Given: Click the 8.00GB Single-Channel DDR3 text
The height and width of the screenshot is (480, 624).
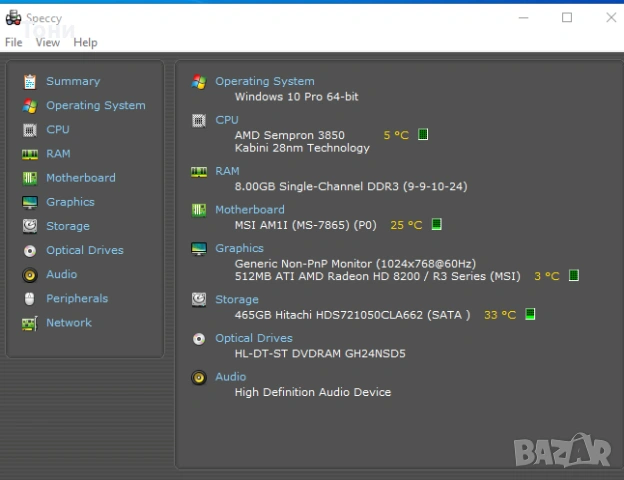Looking at the screenshot, I should click(351, 187).
